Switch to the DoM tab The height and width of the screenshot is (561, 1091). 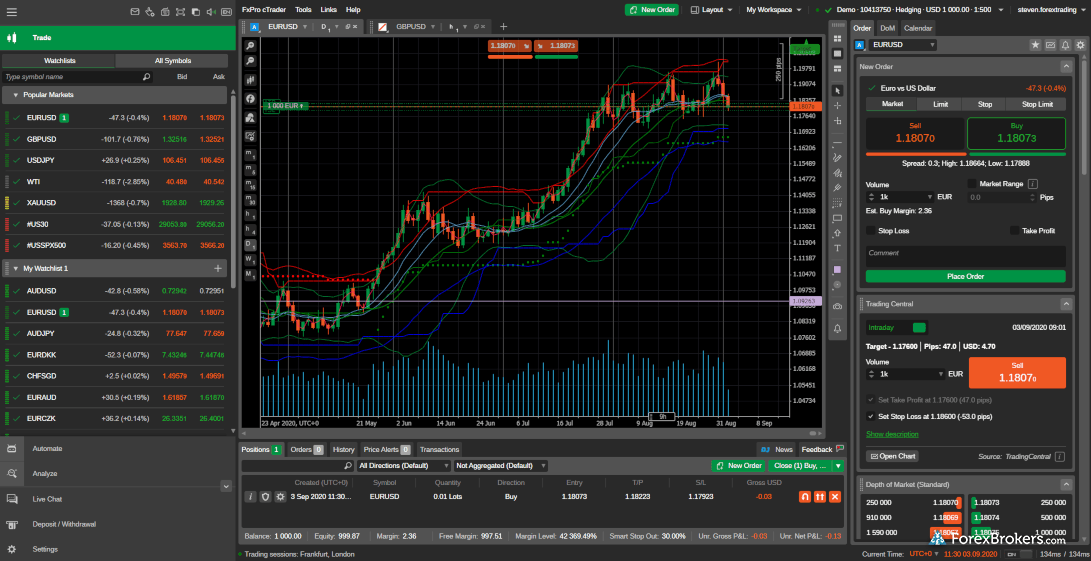(x=887, y=28)
